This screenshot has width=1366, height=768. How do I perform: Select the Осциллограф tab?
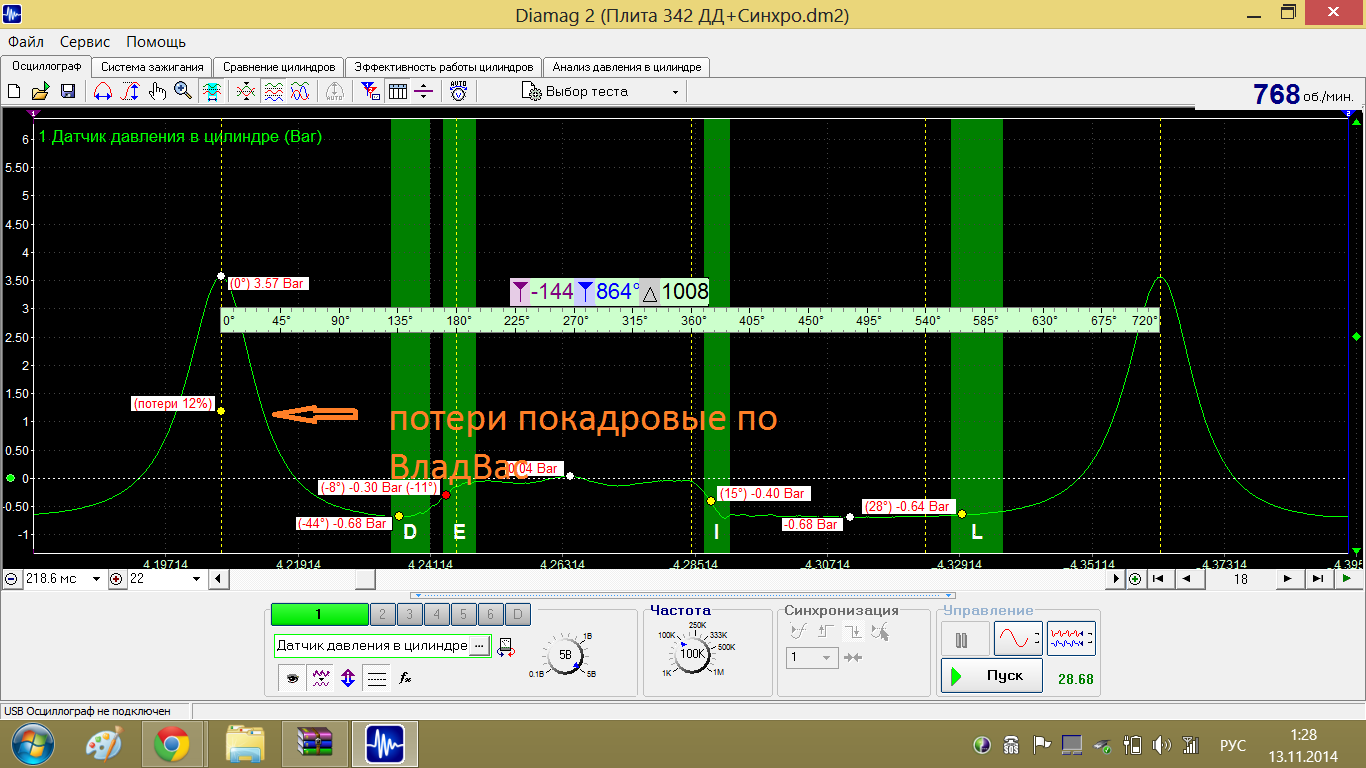[x=46, y=66]
